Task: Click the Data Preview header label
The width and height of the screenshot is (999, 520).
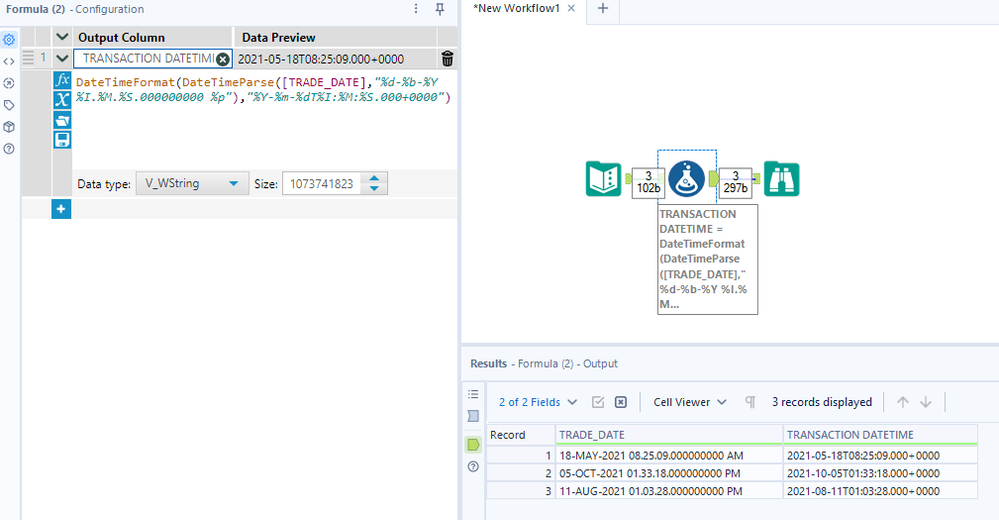Action: 278,38
